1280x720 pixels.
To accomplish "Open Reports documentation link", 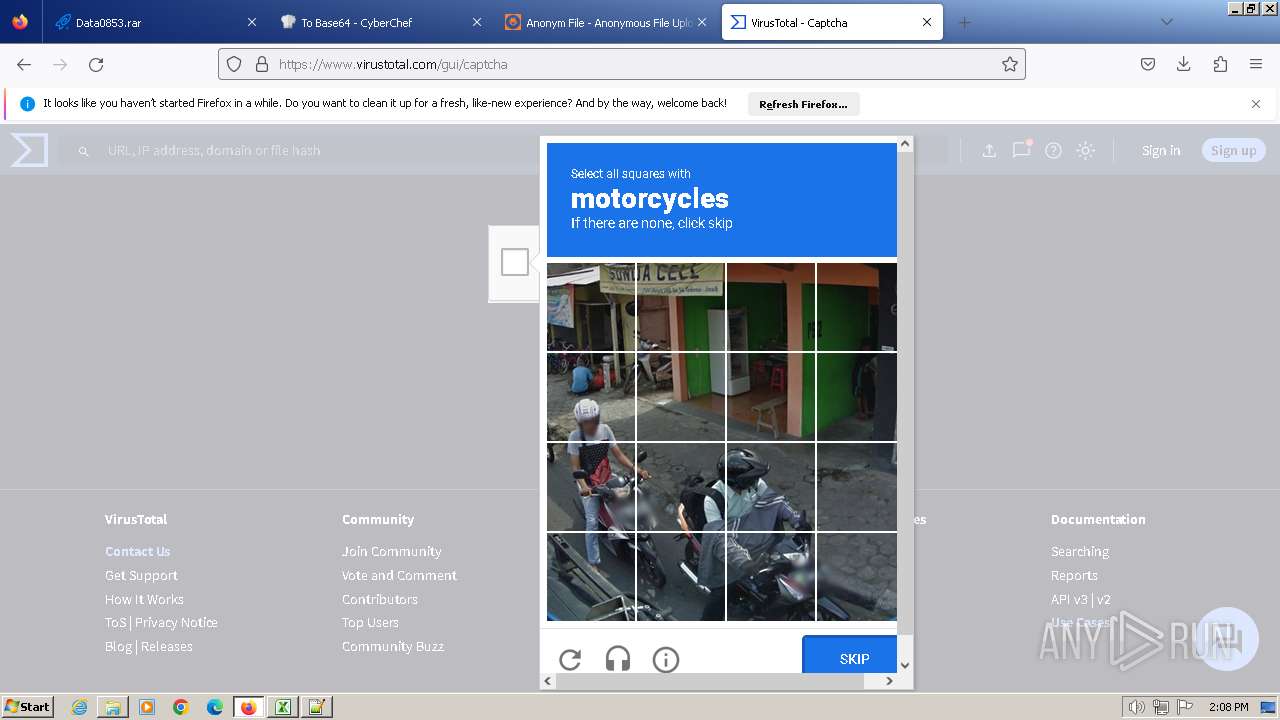I will (1074, 575).
